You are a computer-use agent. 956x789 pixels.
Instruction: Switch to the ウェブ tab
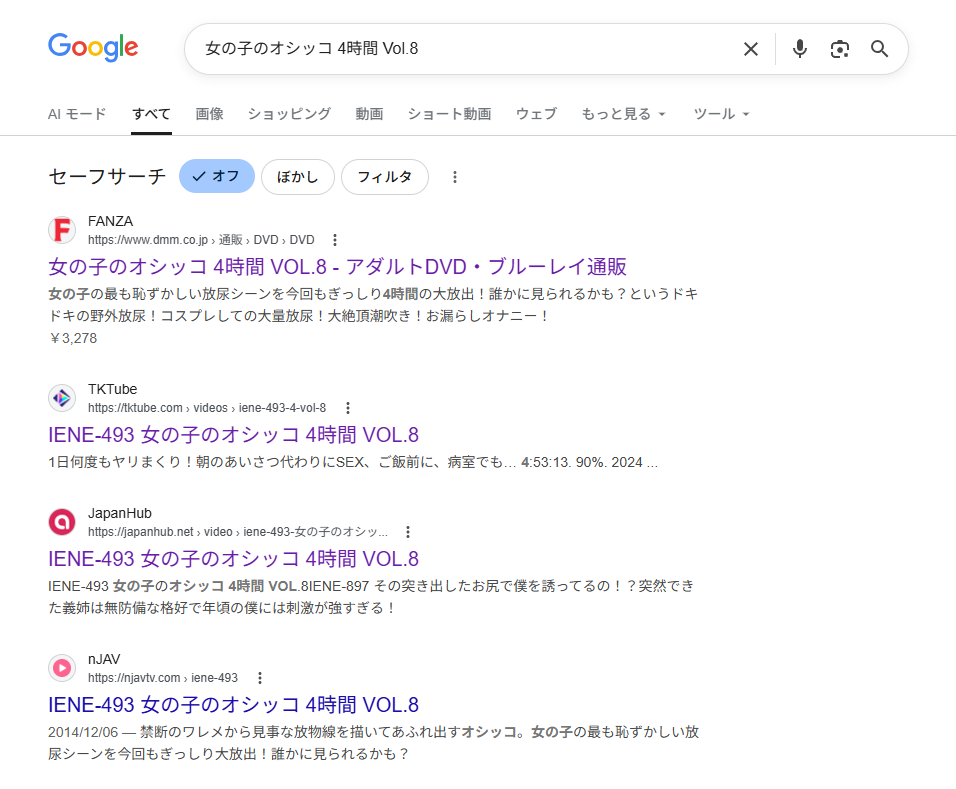click(537, 114)
